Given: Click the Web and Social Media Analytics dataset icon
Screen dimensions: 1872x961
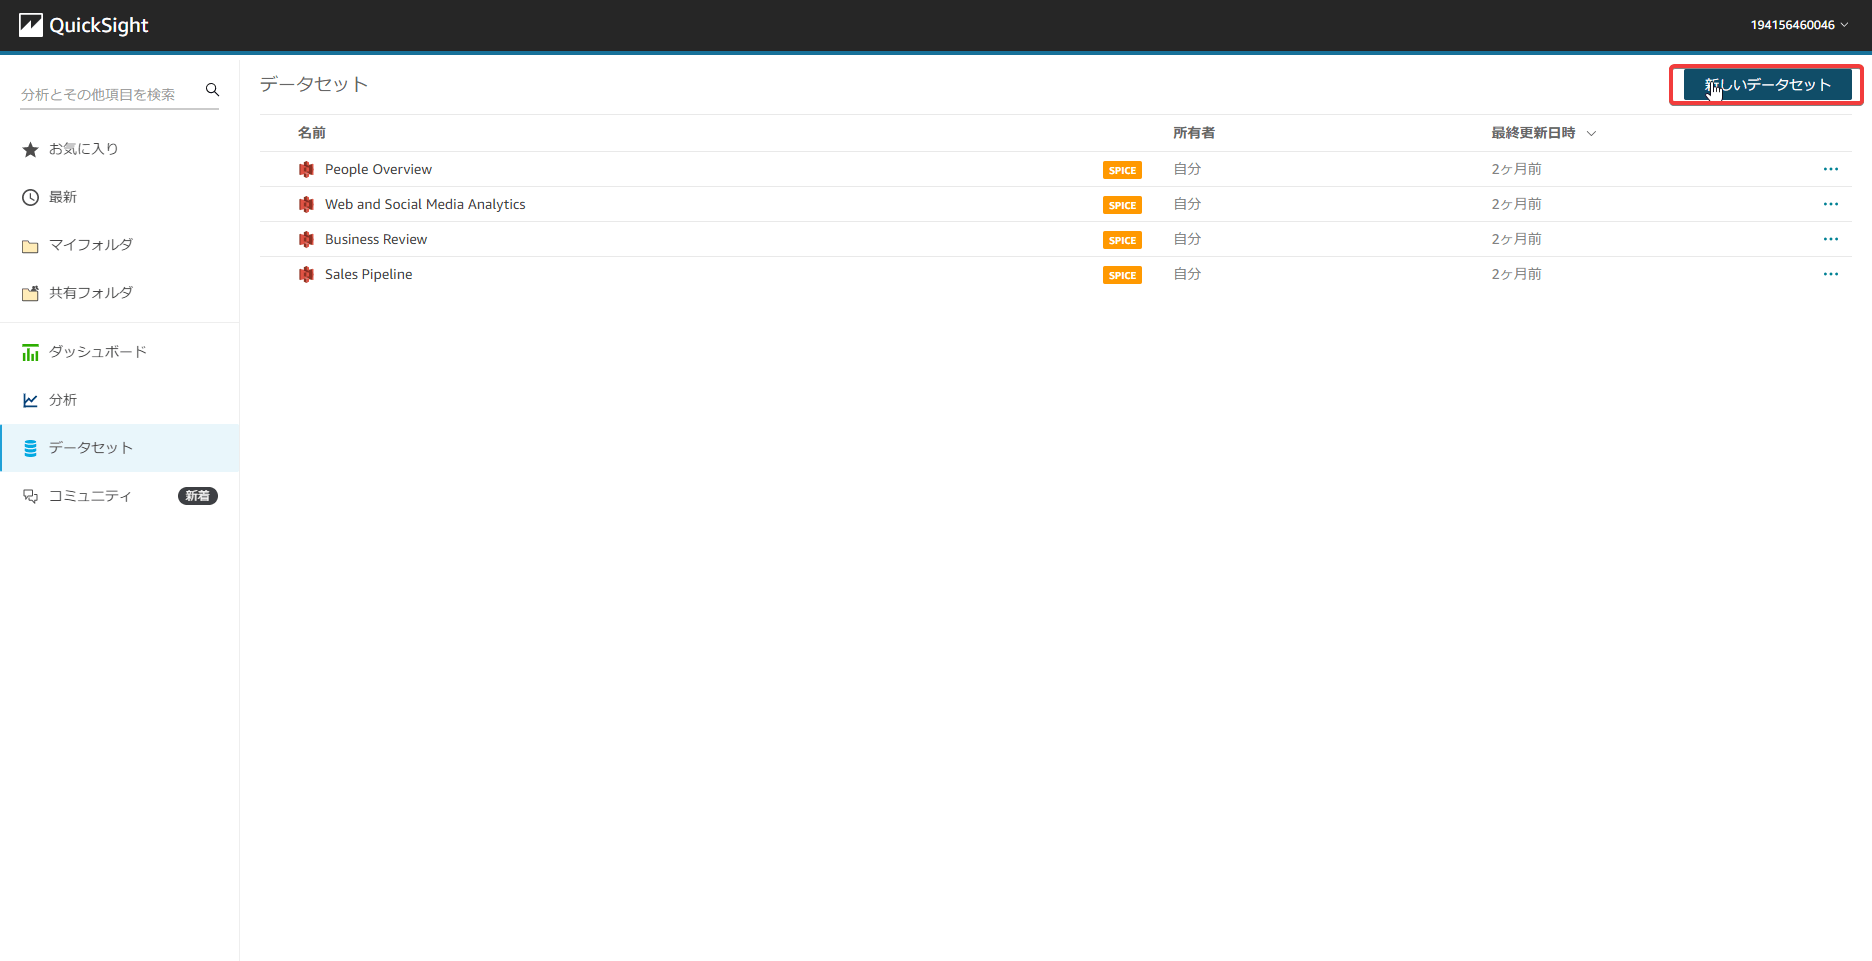Looking at the screenshot, I should pyautogui.click(x=306, y=205).
